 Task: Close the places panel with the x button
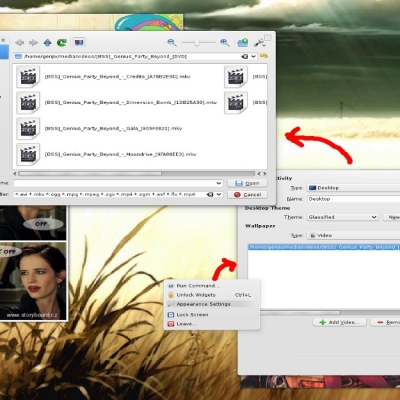[x=3, y=40]
